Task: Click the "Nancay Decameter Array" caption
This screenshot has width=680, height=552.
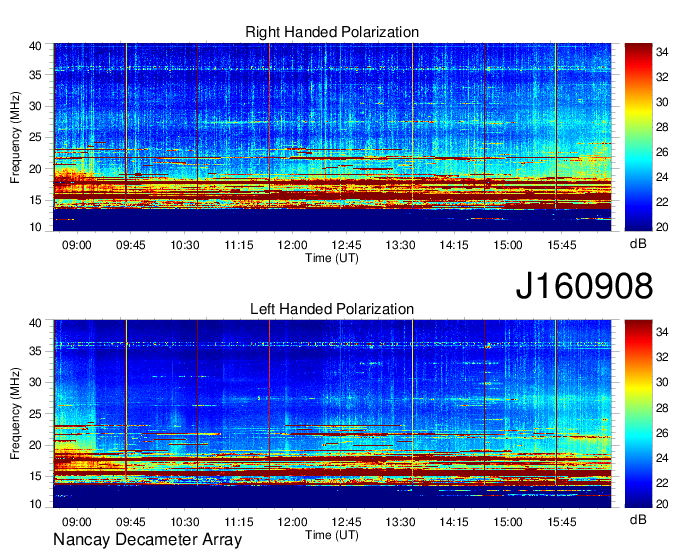Action: tap(147, 539)
